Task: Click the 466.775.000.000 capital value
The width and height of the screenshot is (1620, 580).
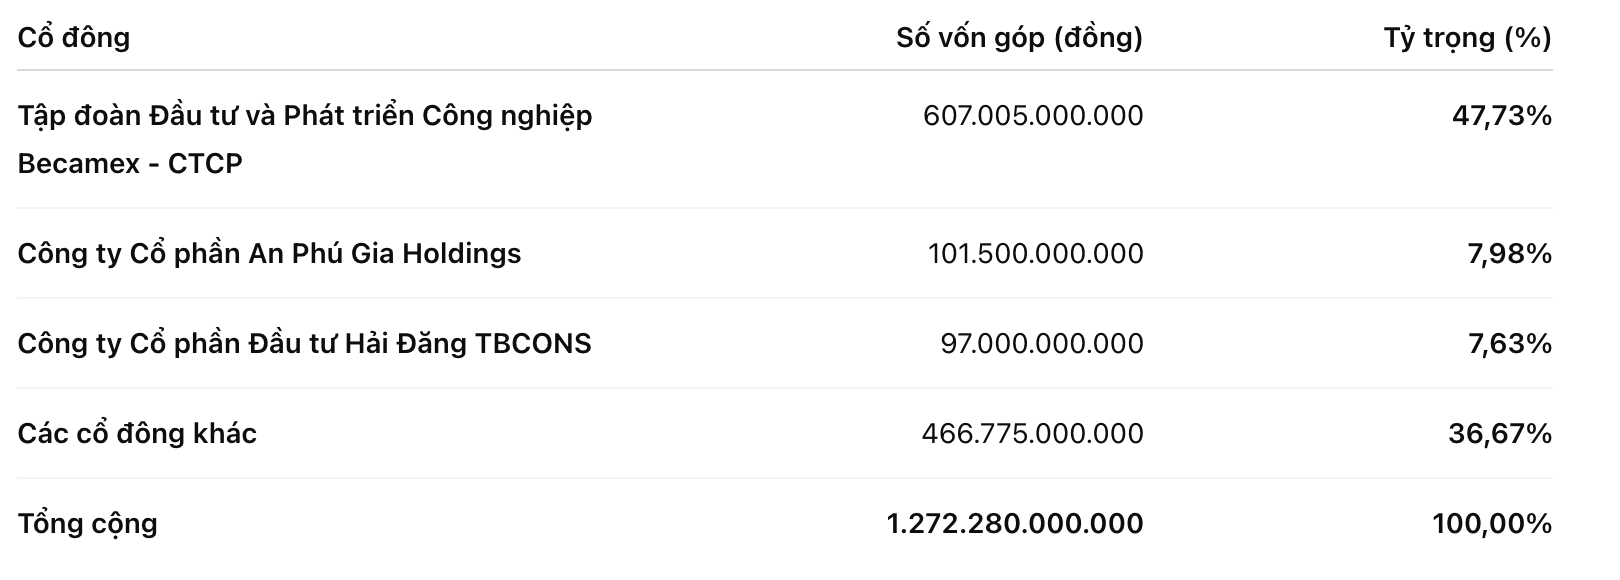Action: tap(1032, 433)
